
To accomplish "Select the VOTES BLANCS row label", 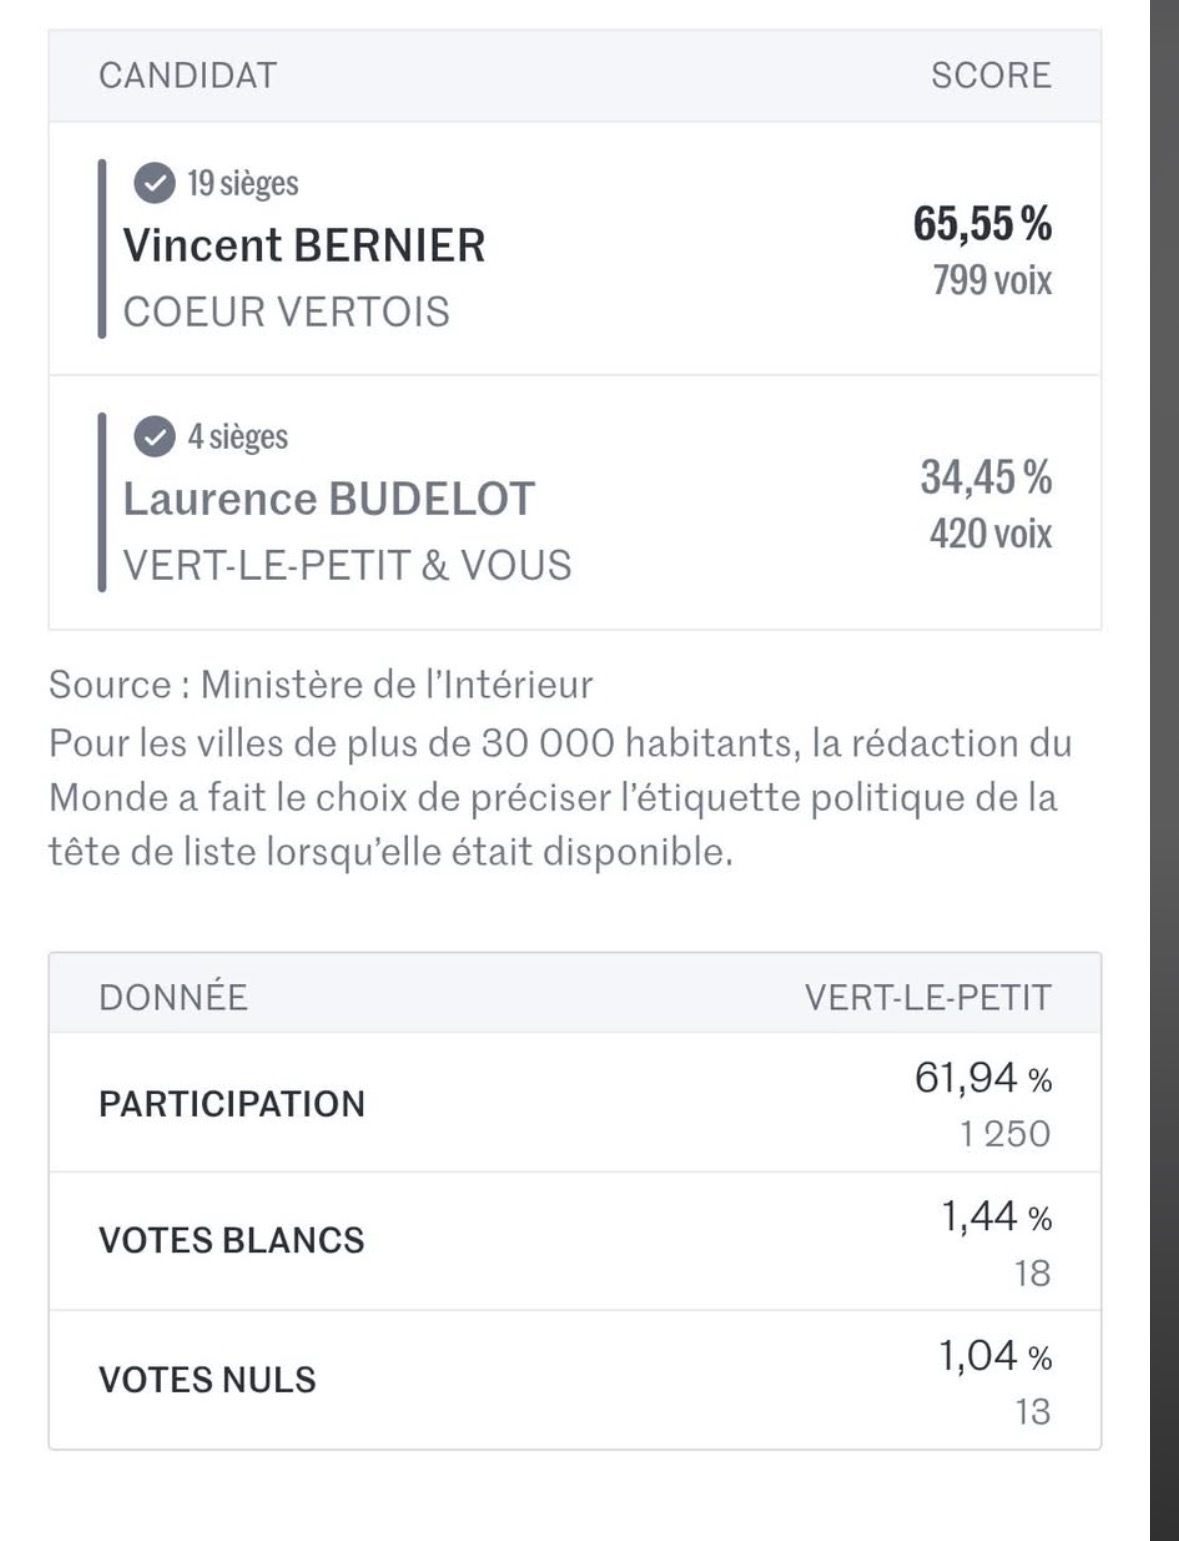I will click(x=232, y=1241).
